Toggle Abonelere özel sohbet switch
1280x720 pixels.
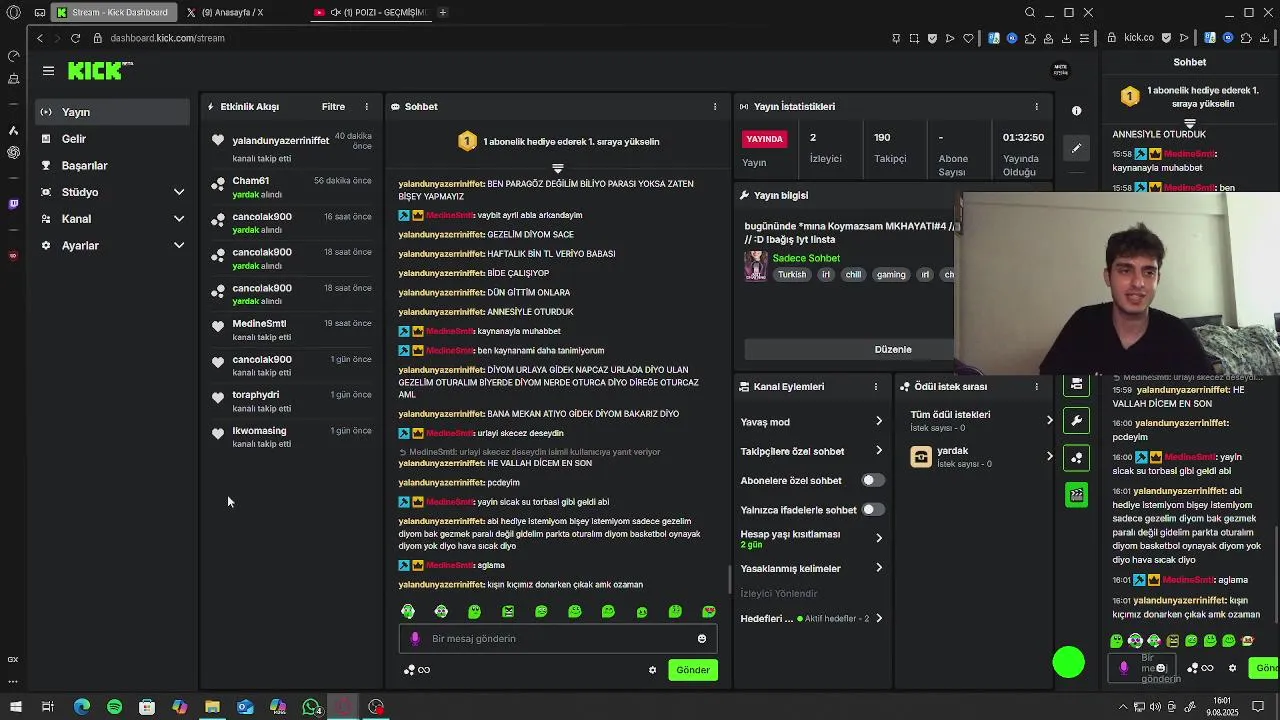point(873,481)
